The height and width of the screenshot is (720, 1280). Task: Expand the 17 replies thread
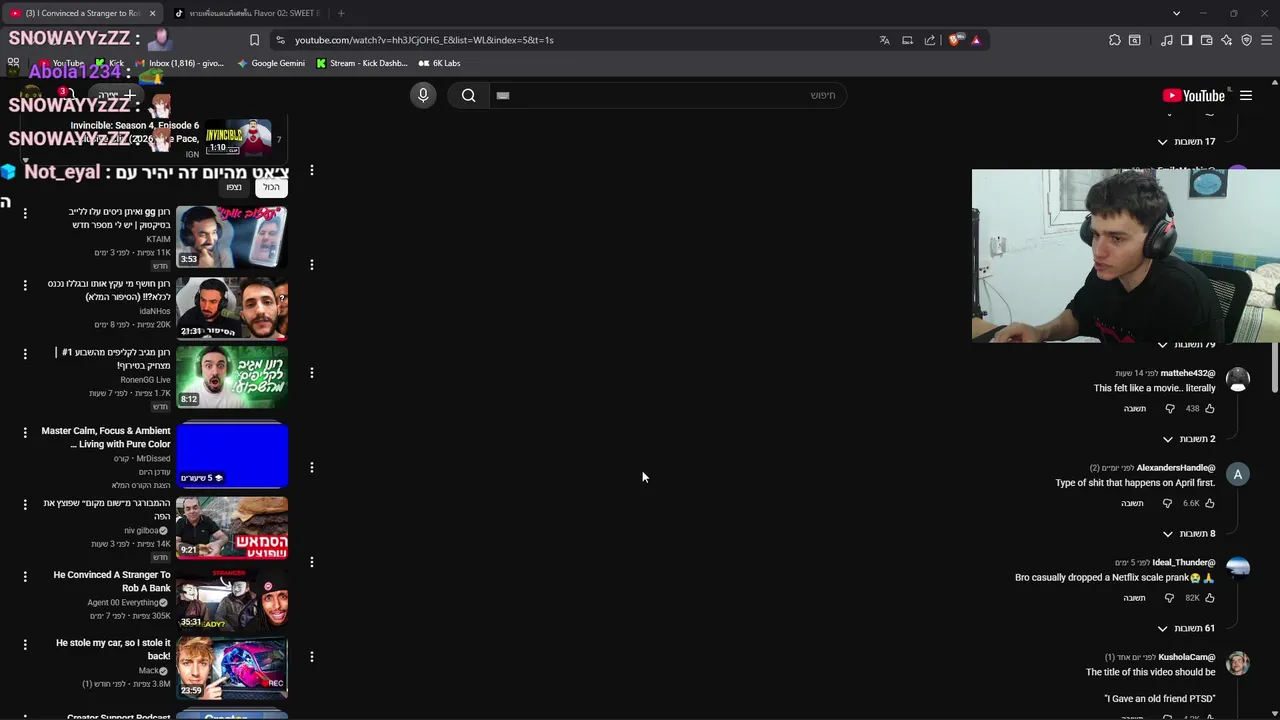(x=1186, y=142)
